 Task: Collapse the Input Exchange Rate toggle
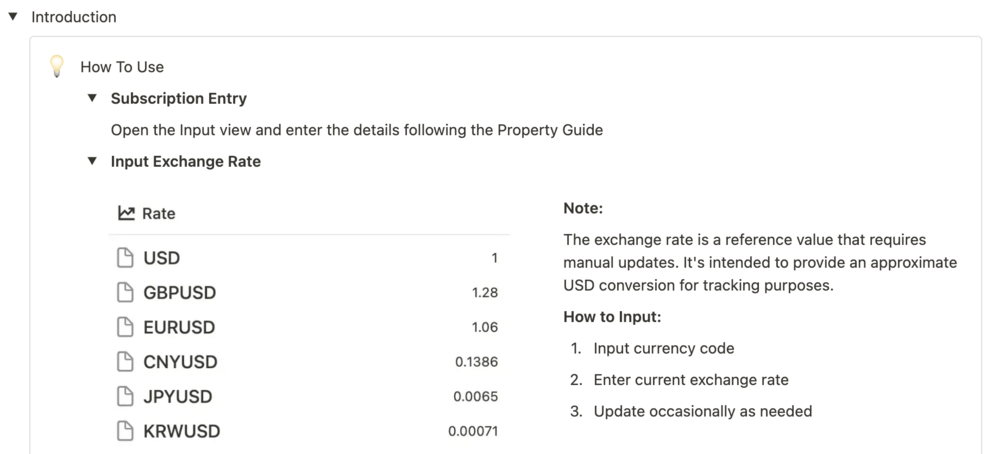click(92, 161)
